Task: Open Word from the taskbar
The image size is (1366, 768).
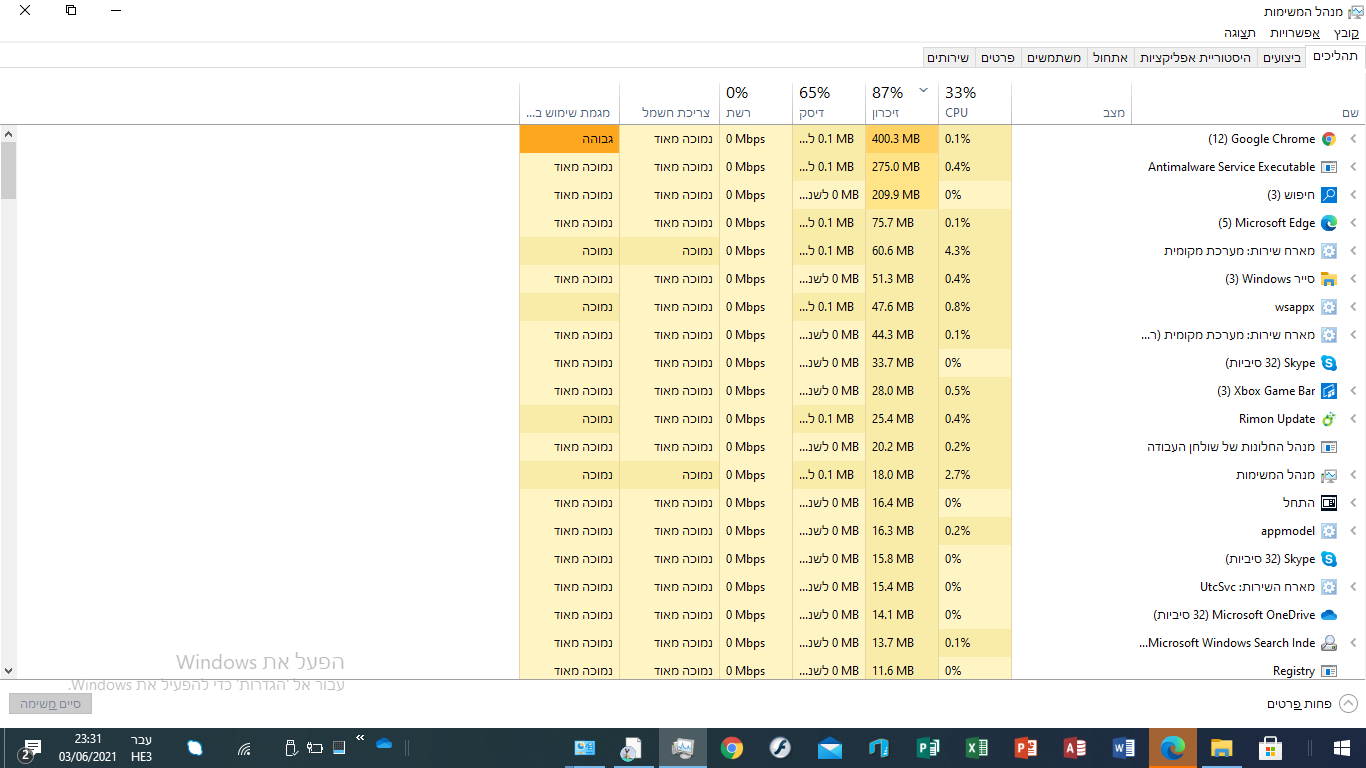Action: pos(1123,747)
